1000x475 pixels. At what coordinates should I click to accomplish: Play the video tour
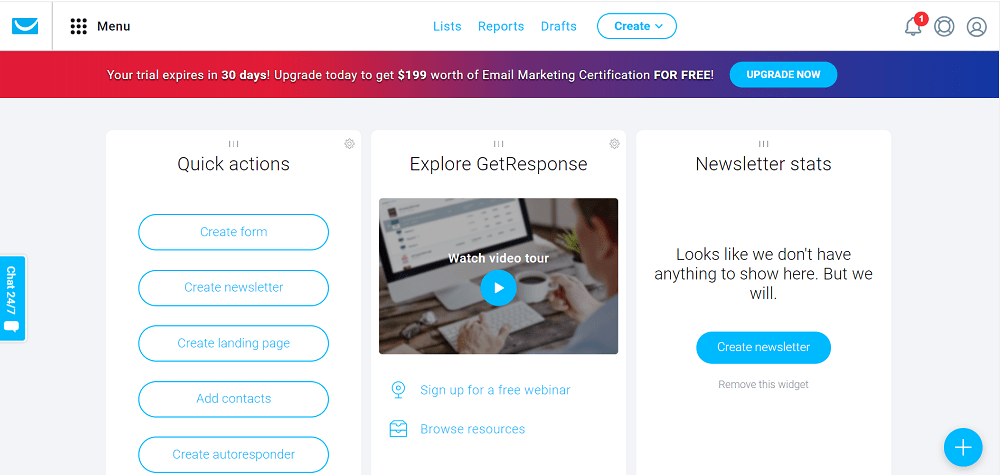pos(498,288)
